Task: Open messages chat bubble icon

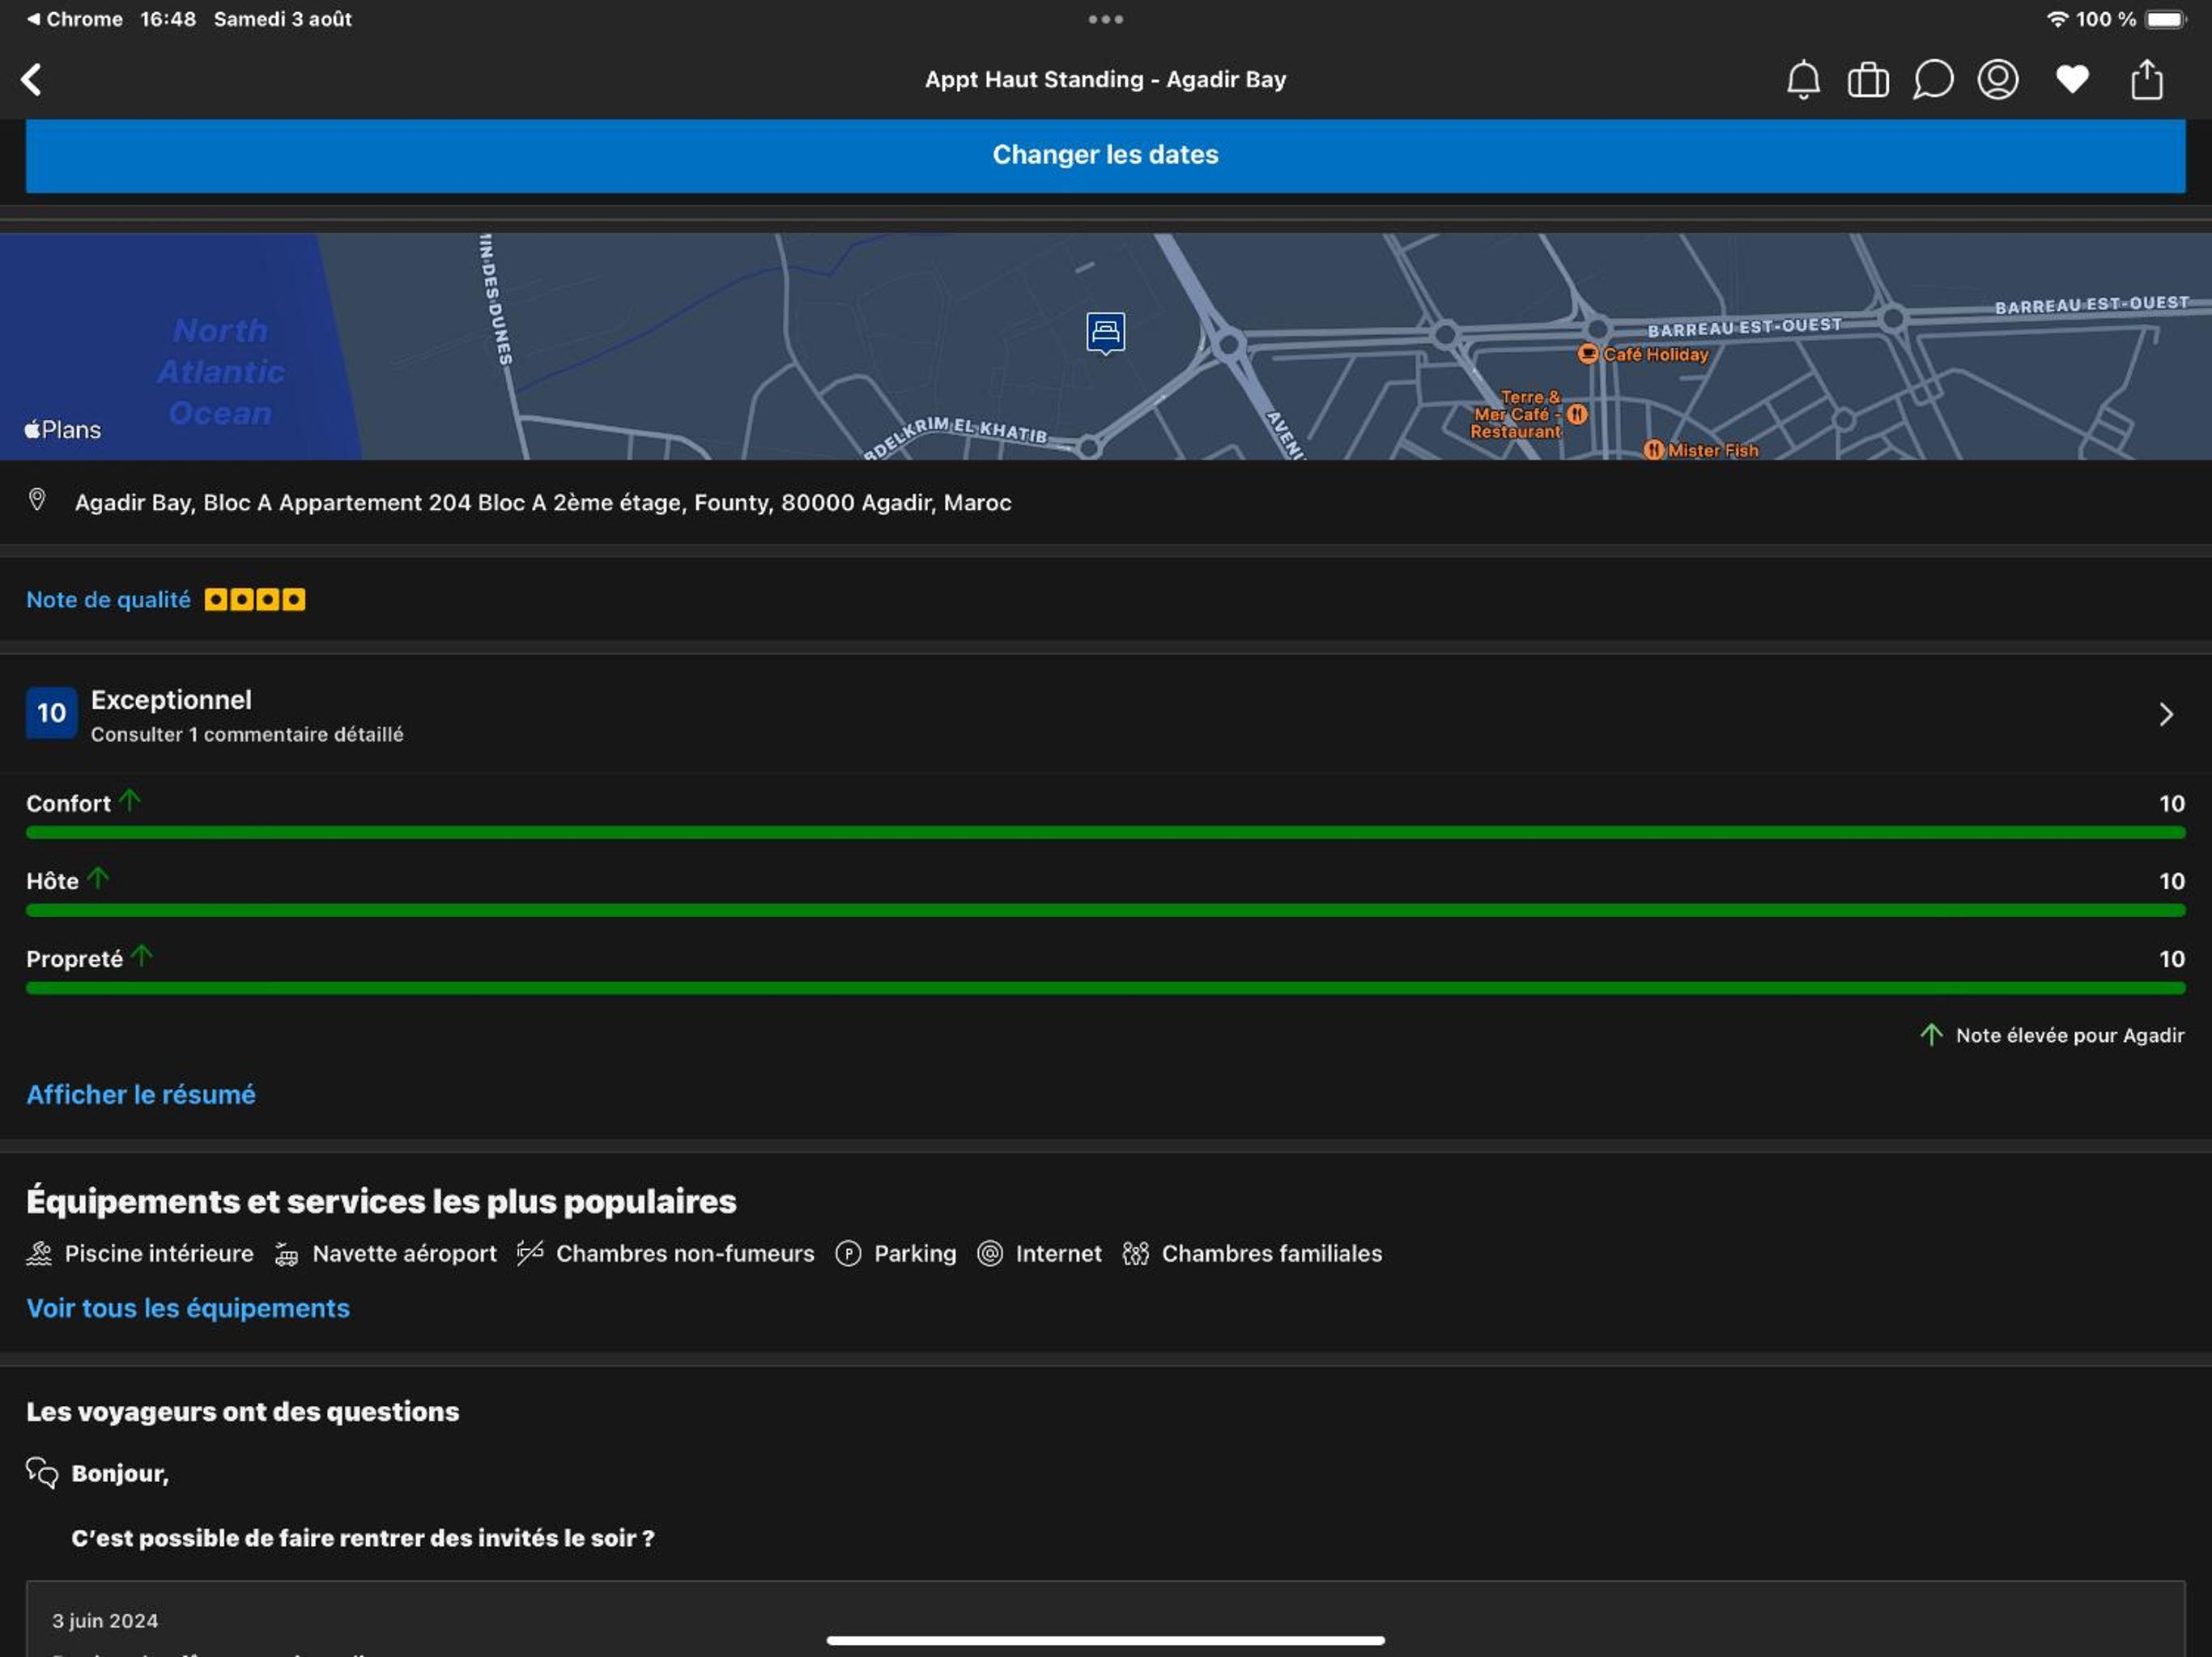Action: 1932,80
